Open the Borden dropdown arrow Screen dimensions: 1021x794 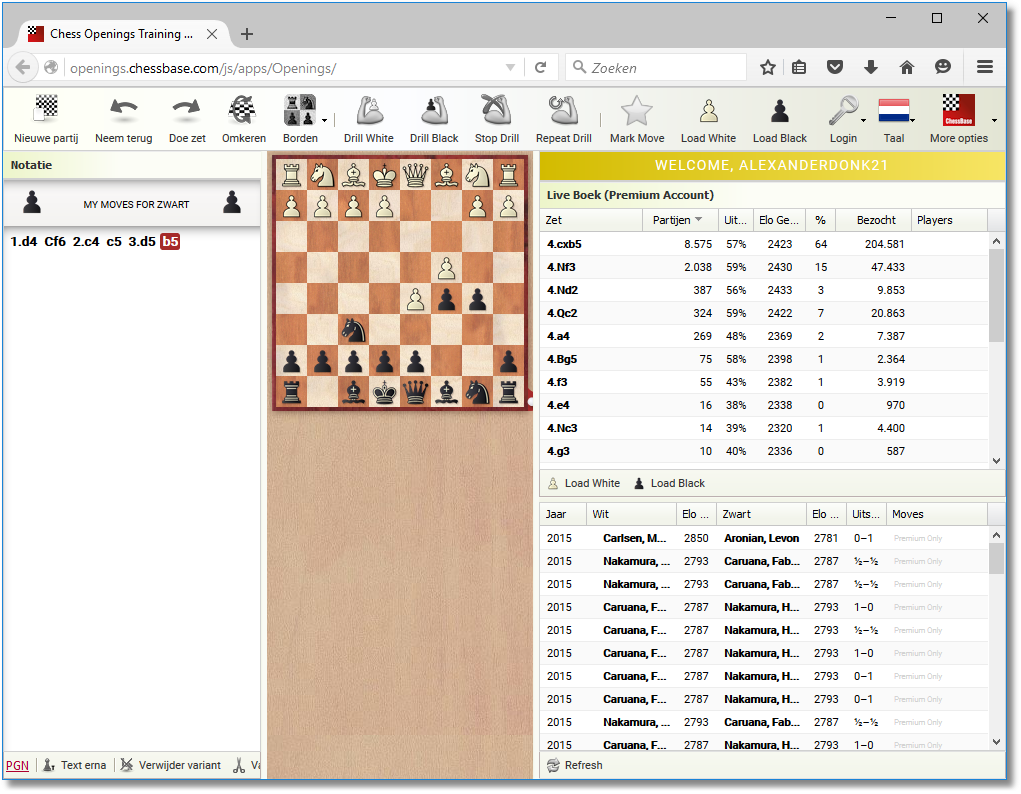point(324,118)
